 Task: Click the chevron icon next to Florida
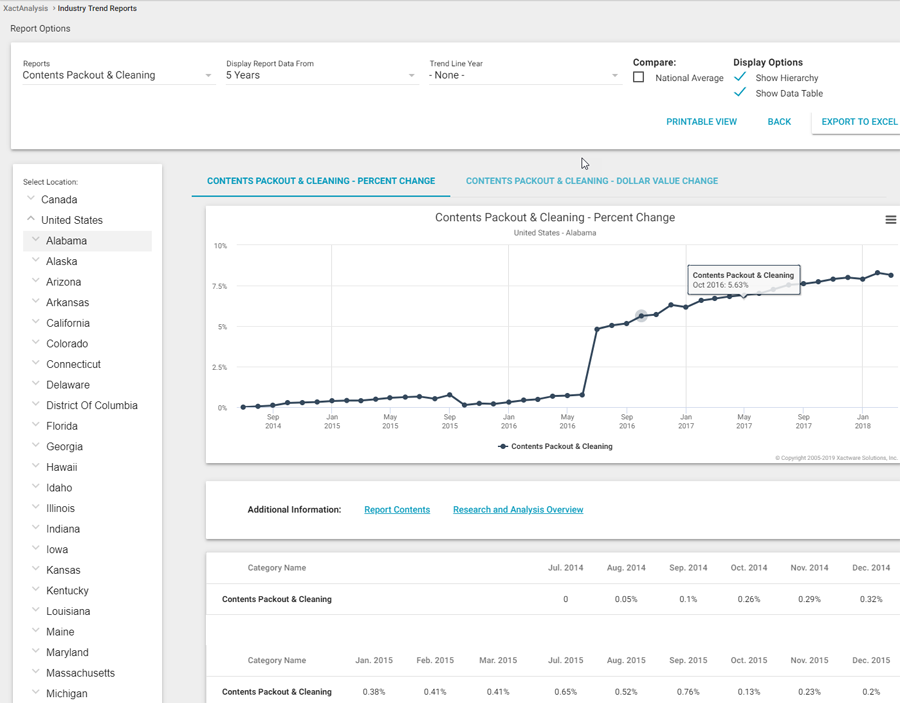point(36,425)
